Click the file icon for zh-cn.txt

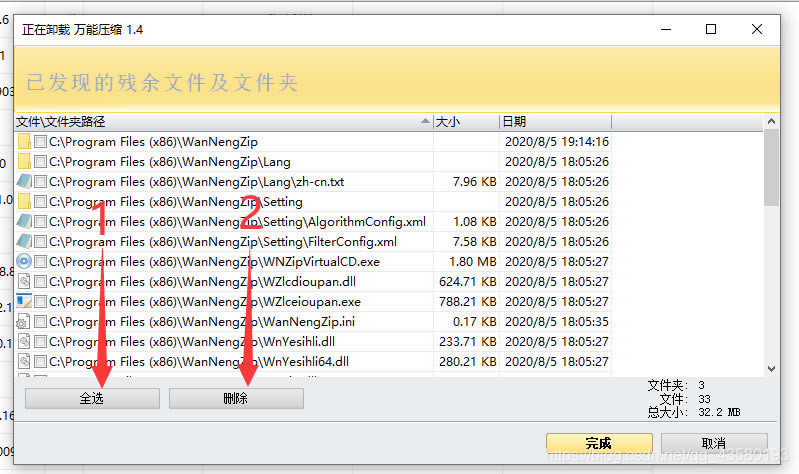coord(24,181)
